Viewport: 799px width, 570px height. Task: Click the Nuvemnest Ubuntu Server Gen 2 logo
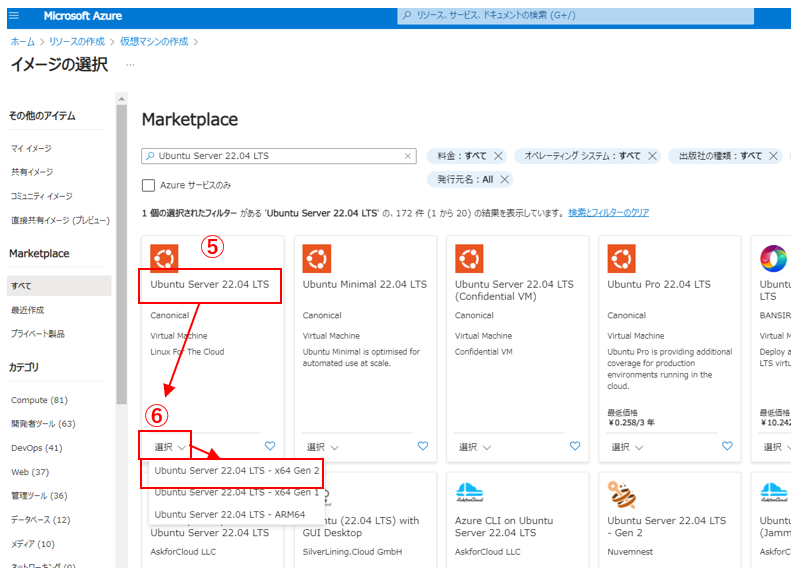tap(622, 495)
